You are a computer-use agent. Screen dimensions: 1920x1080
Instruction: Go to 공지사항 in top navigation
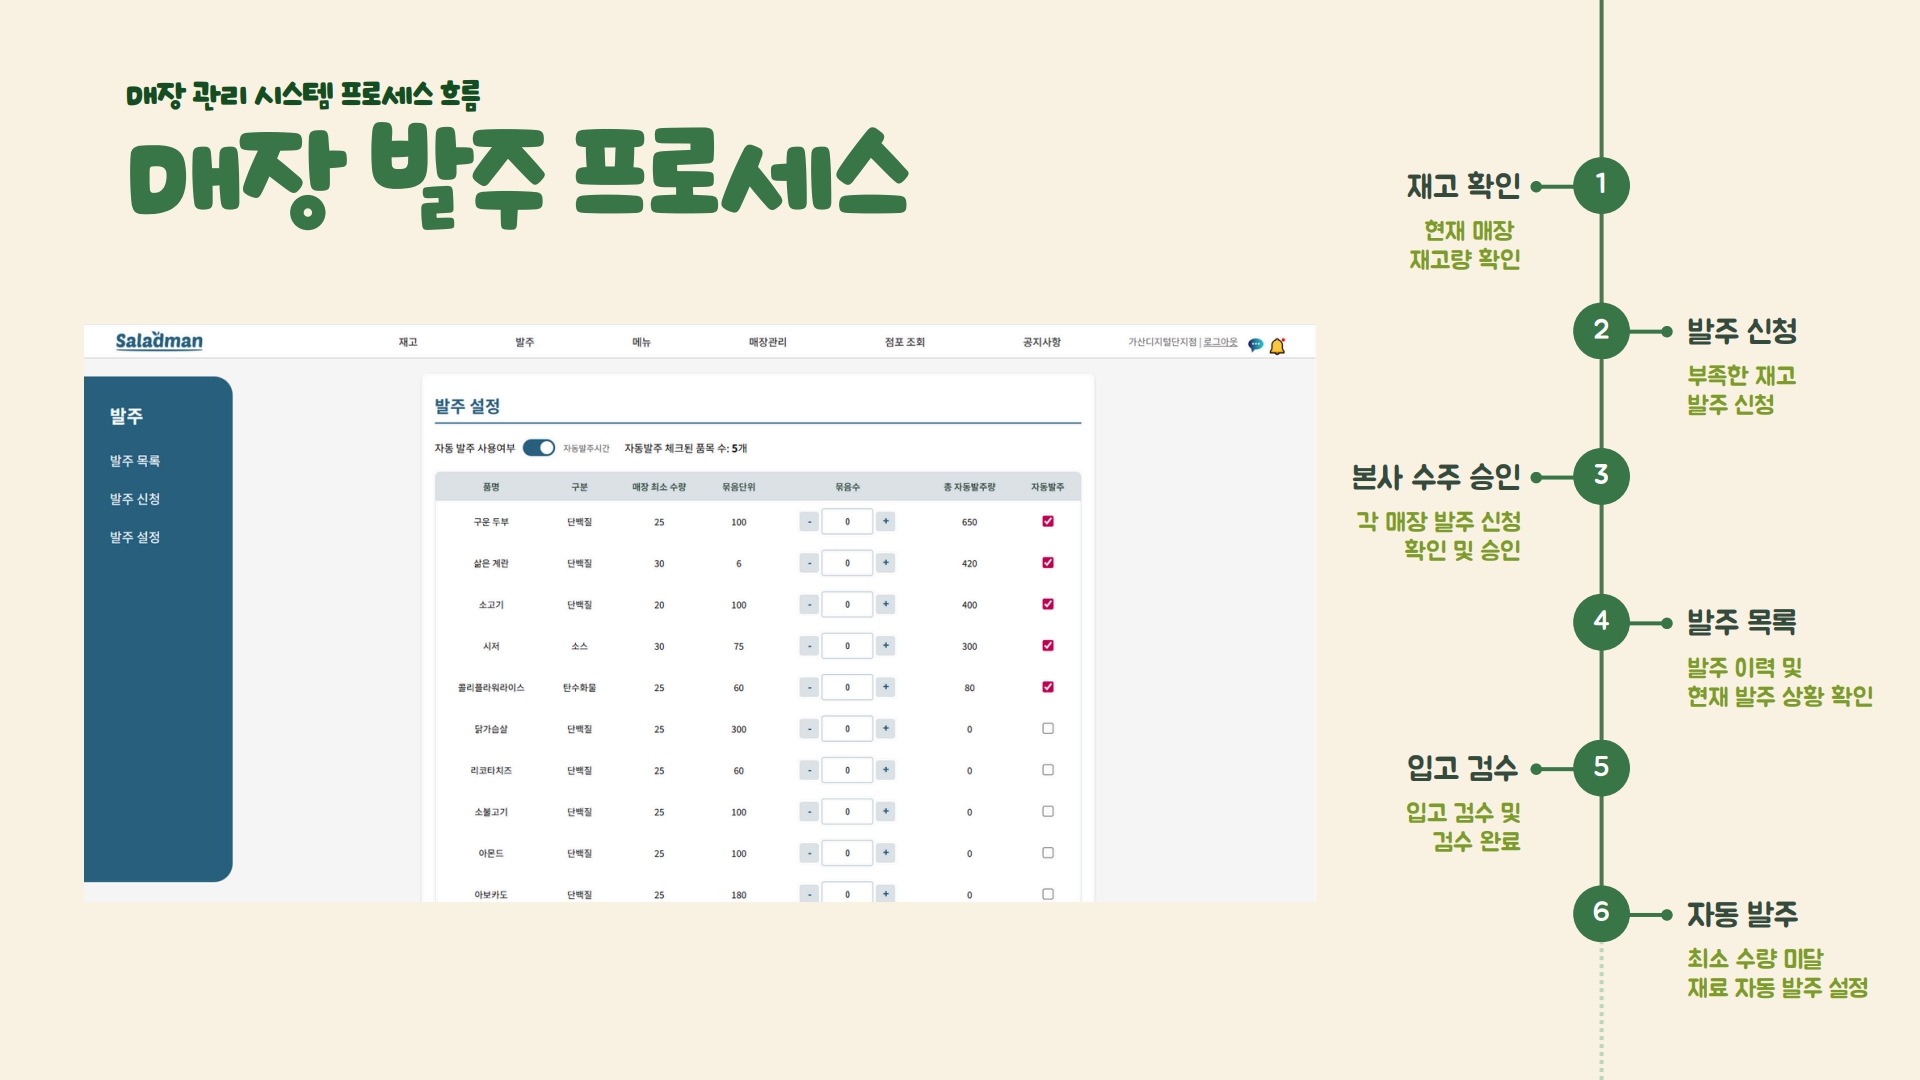1041,342
